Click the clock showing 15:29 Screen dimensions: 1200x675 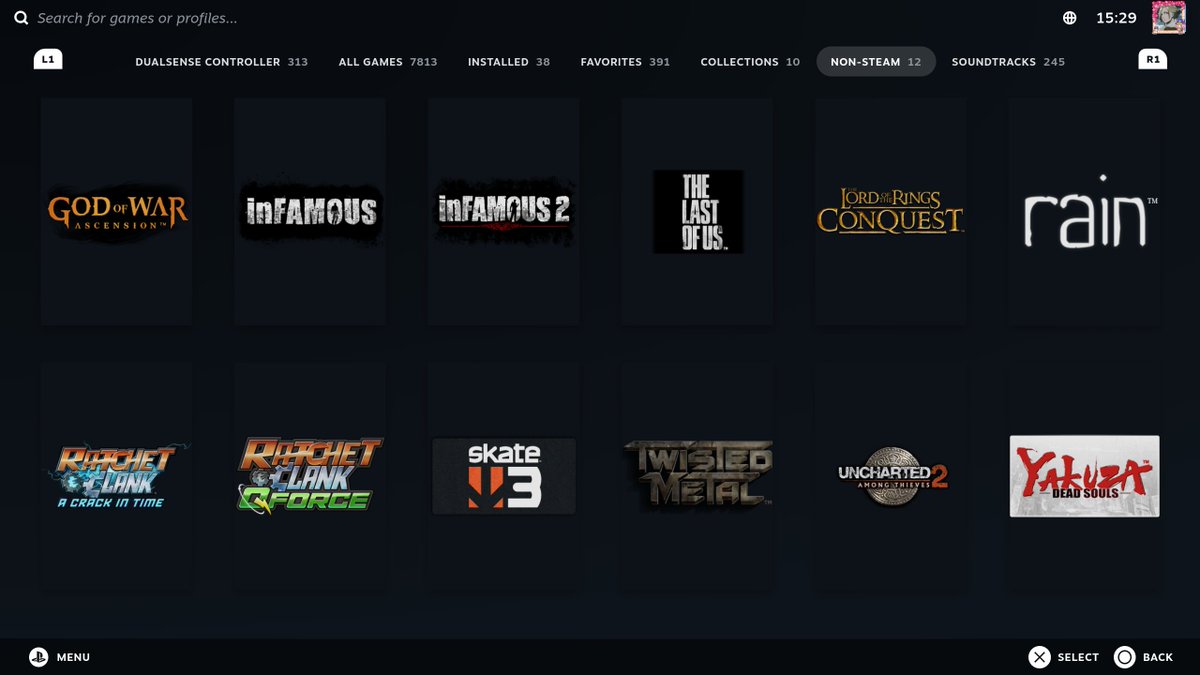click(1116, 18)
